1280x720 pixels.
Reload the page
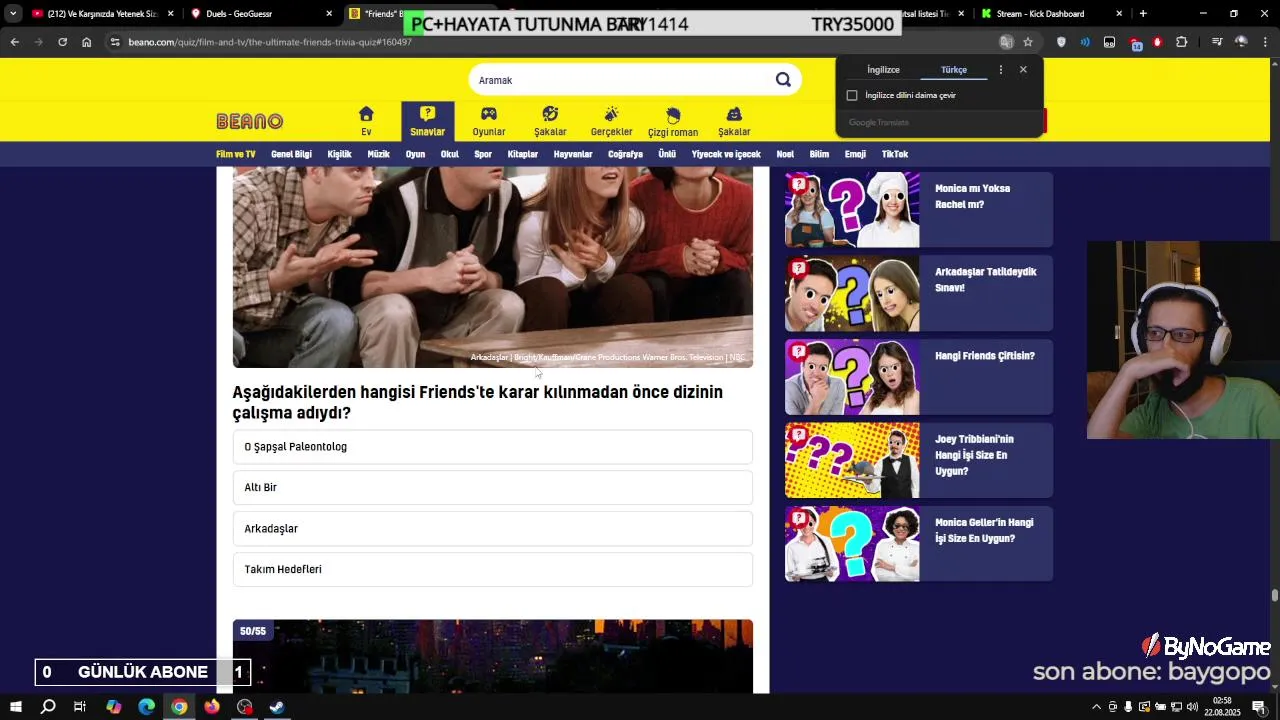(x=62, y=42)
